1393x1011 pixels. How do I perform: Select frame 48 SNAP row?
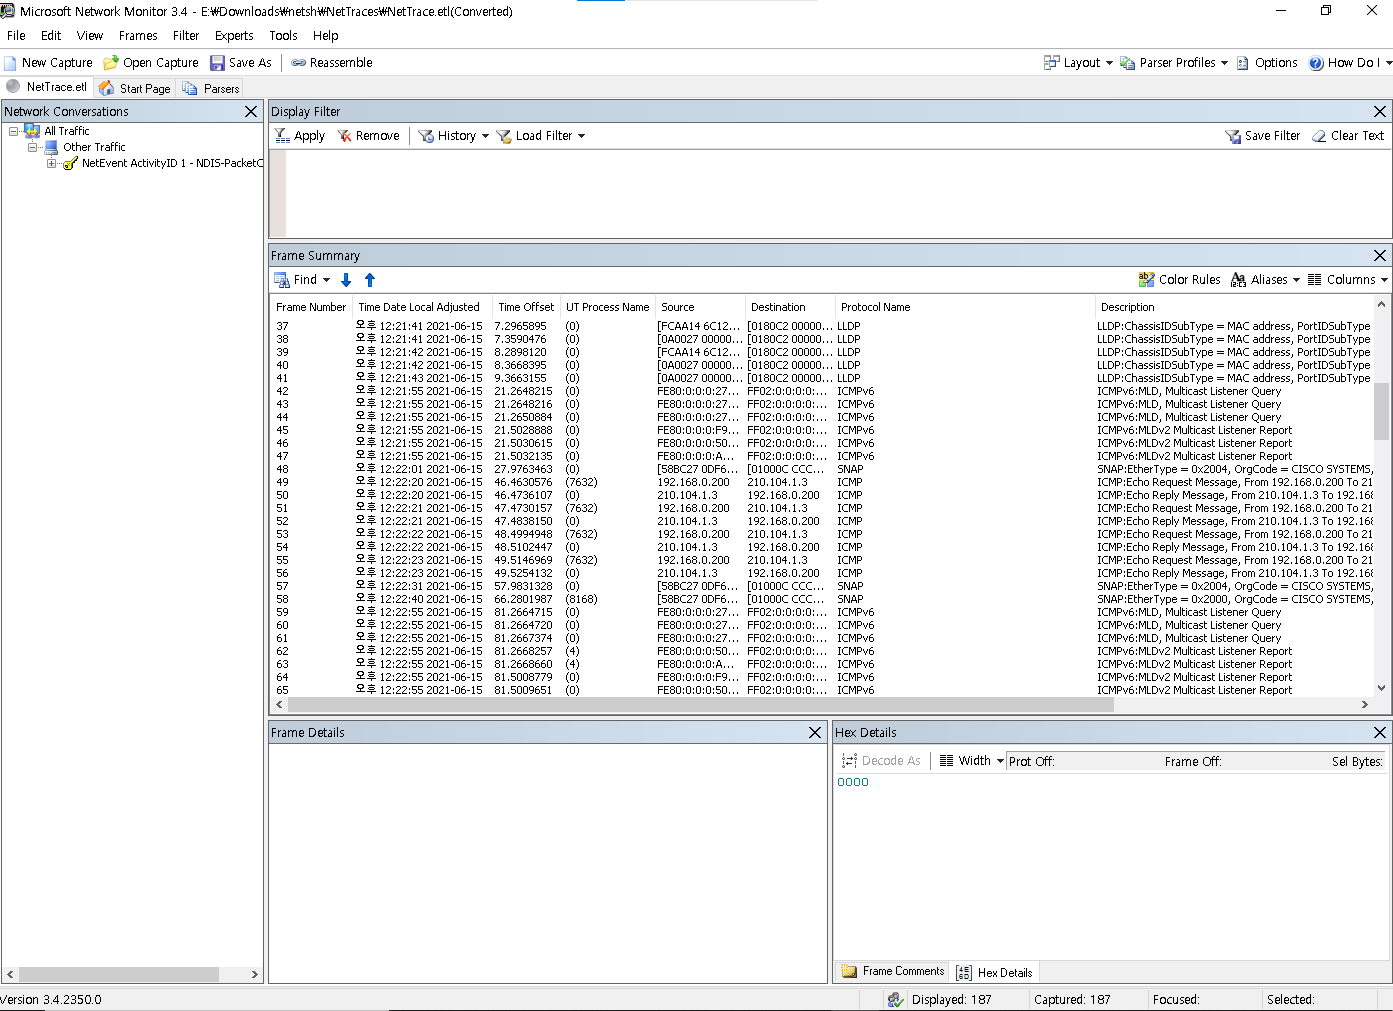point(822,469)
